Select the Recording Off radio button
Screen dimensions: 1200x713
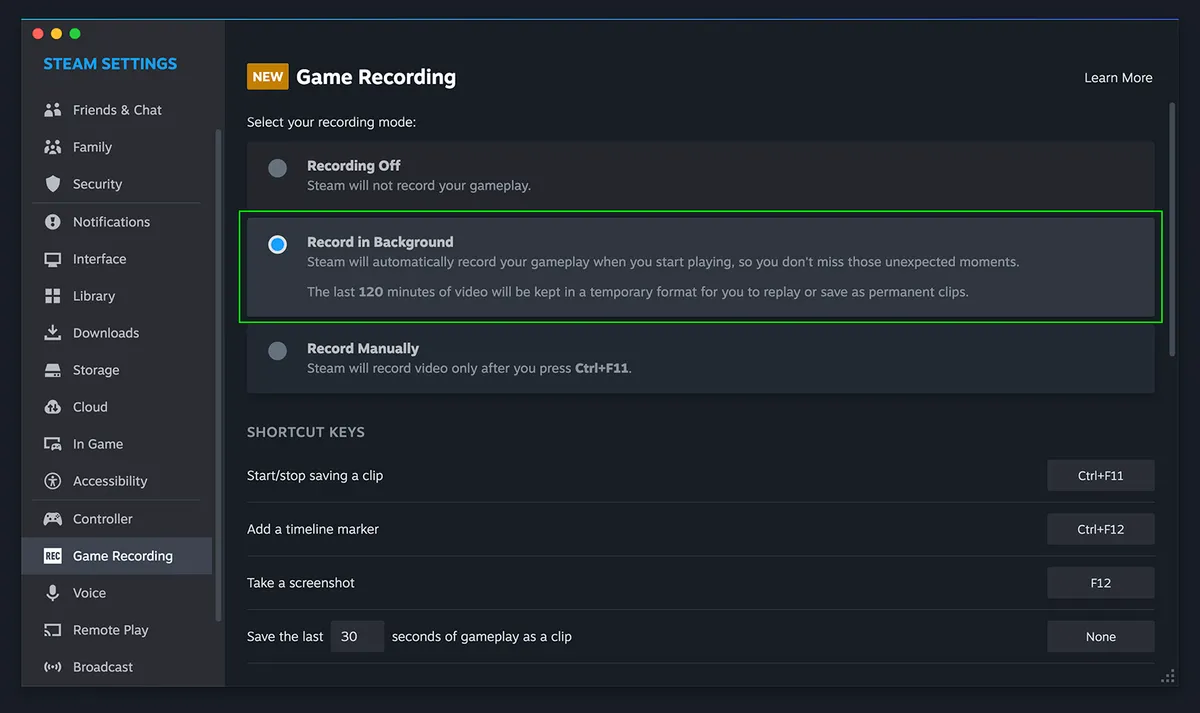[x=278, y=168]
